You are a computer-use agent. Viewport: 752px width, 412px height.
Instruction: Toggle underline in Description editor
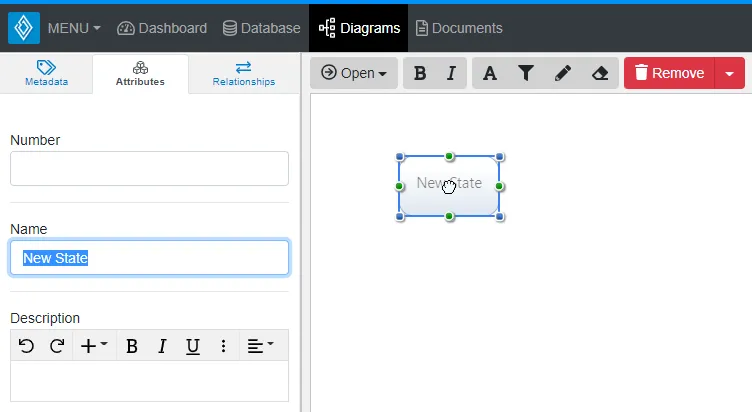click(x=193, y=346)
